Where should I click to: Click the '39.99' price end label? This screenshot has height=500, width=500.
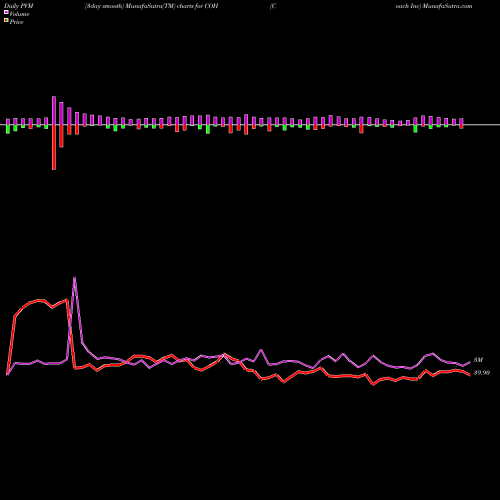482,373
